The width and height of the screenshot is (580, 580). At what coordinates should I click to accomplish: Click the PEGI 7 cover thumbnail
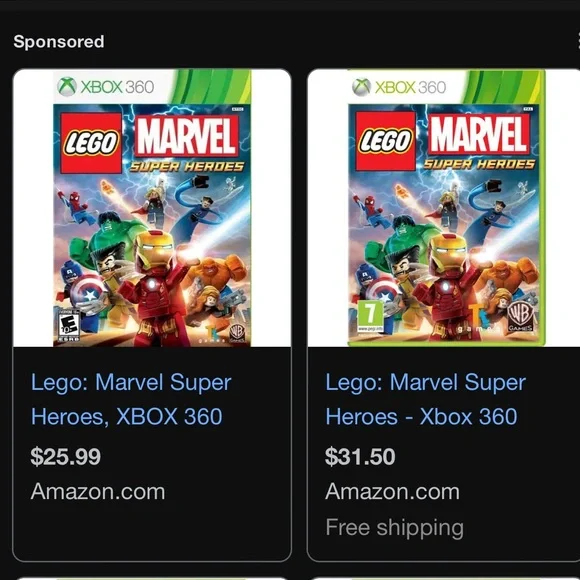click(444, 208)
